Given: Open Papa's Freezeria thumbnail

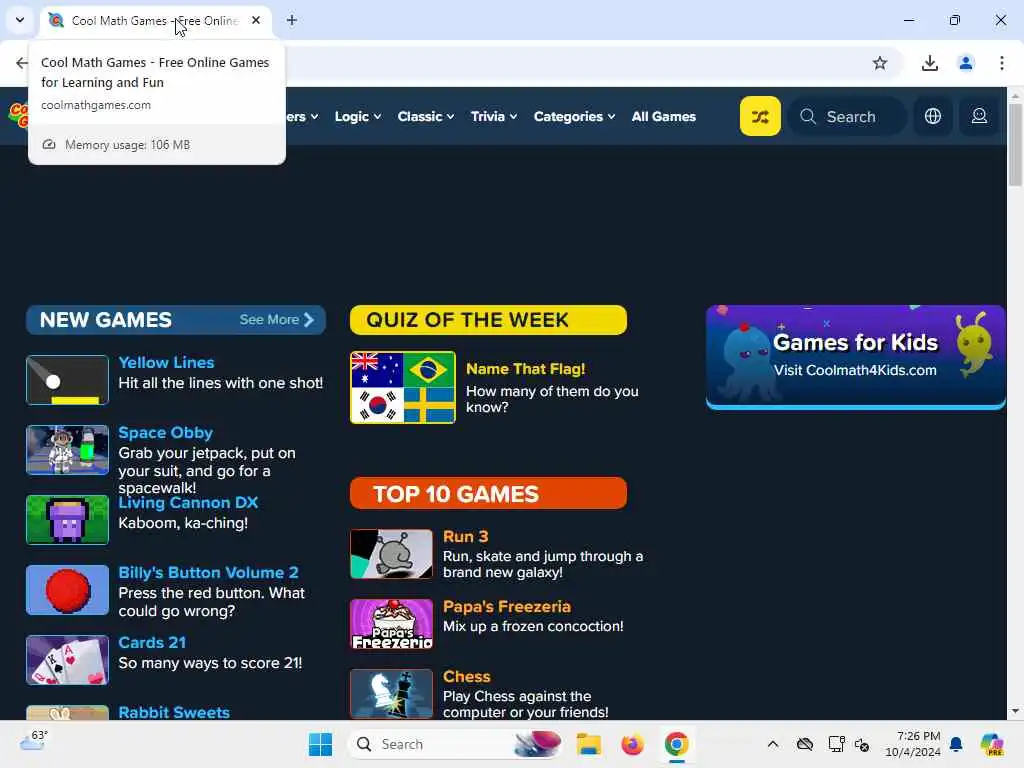Looking at the screenshot, I should point(391,624).
